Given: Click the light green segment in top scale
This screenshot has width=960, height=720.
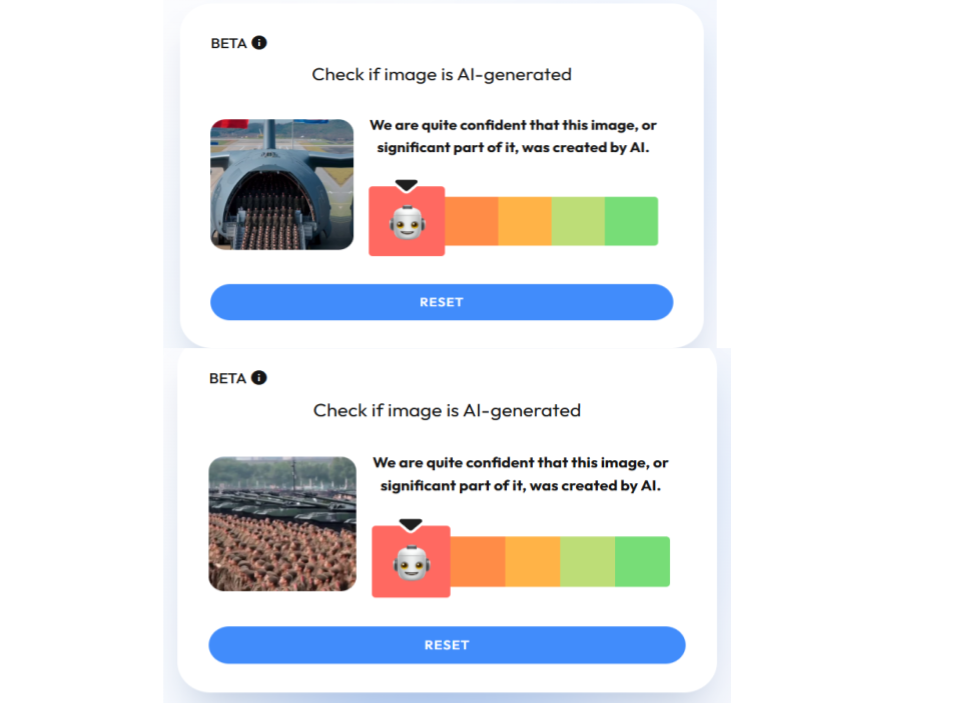Looking at the screenshot, I should point(578,221).
